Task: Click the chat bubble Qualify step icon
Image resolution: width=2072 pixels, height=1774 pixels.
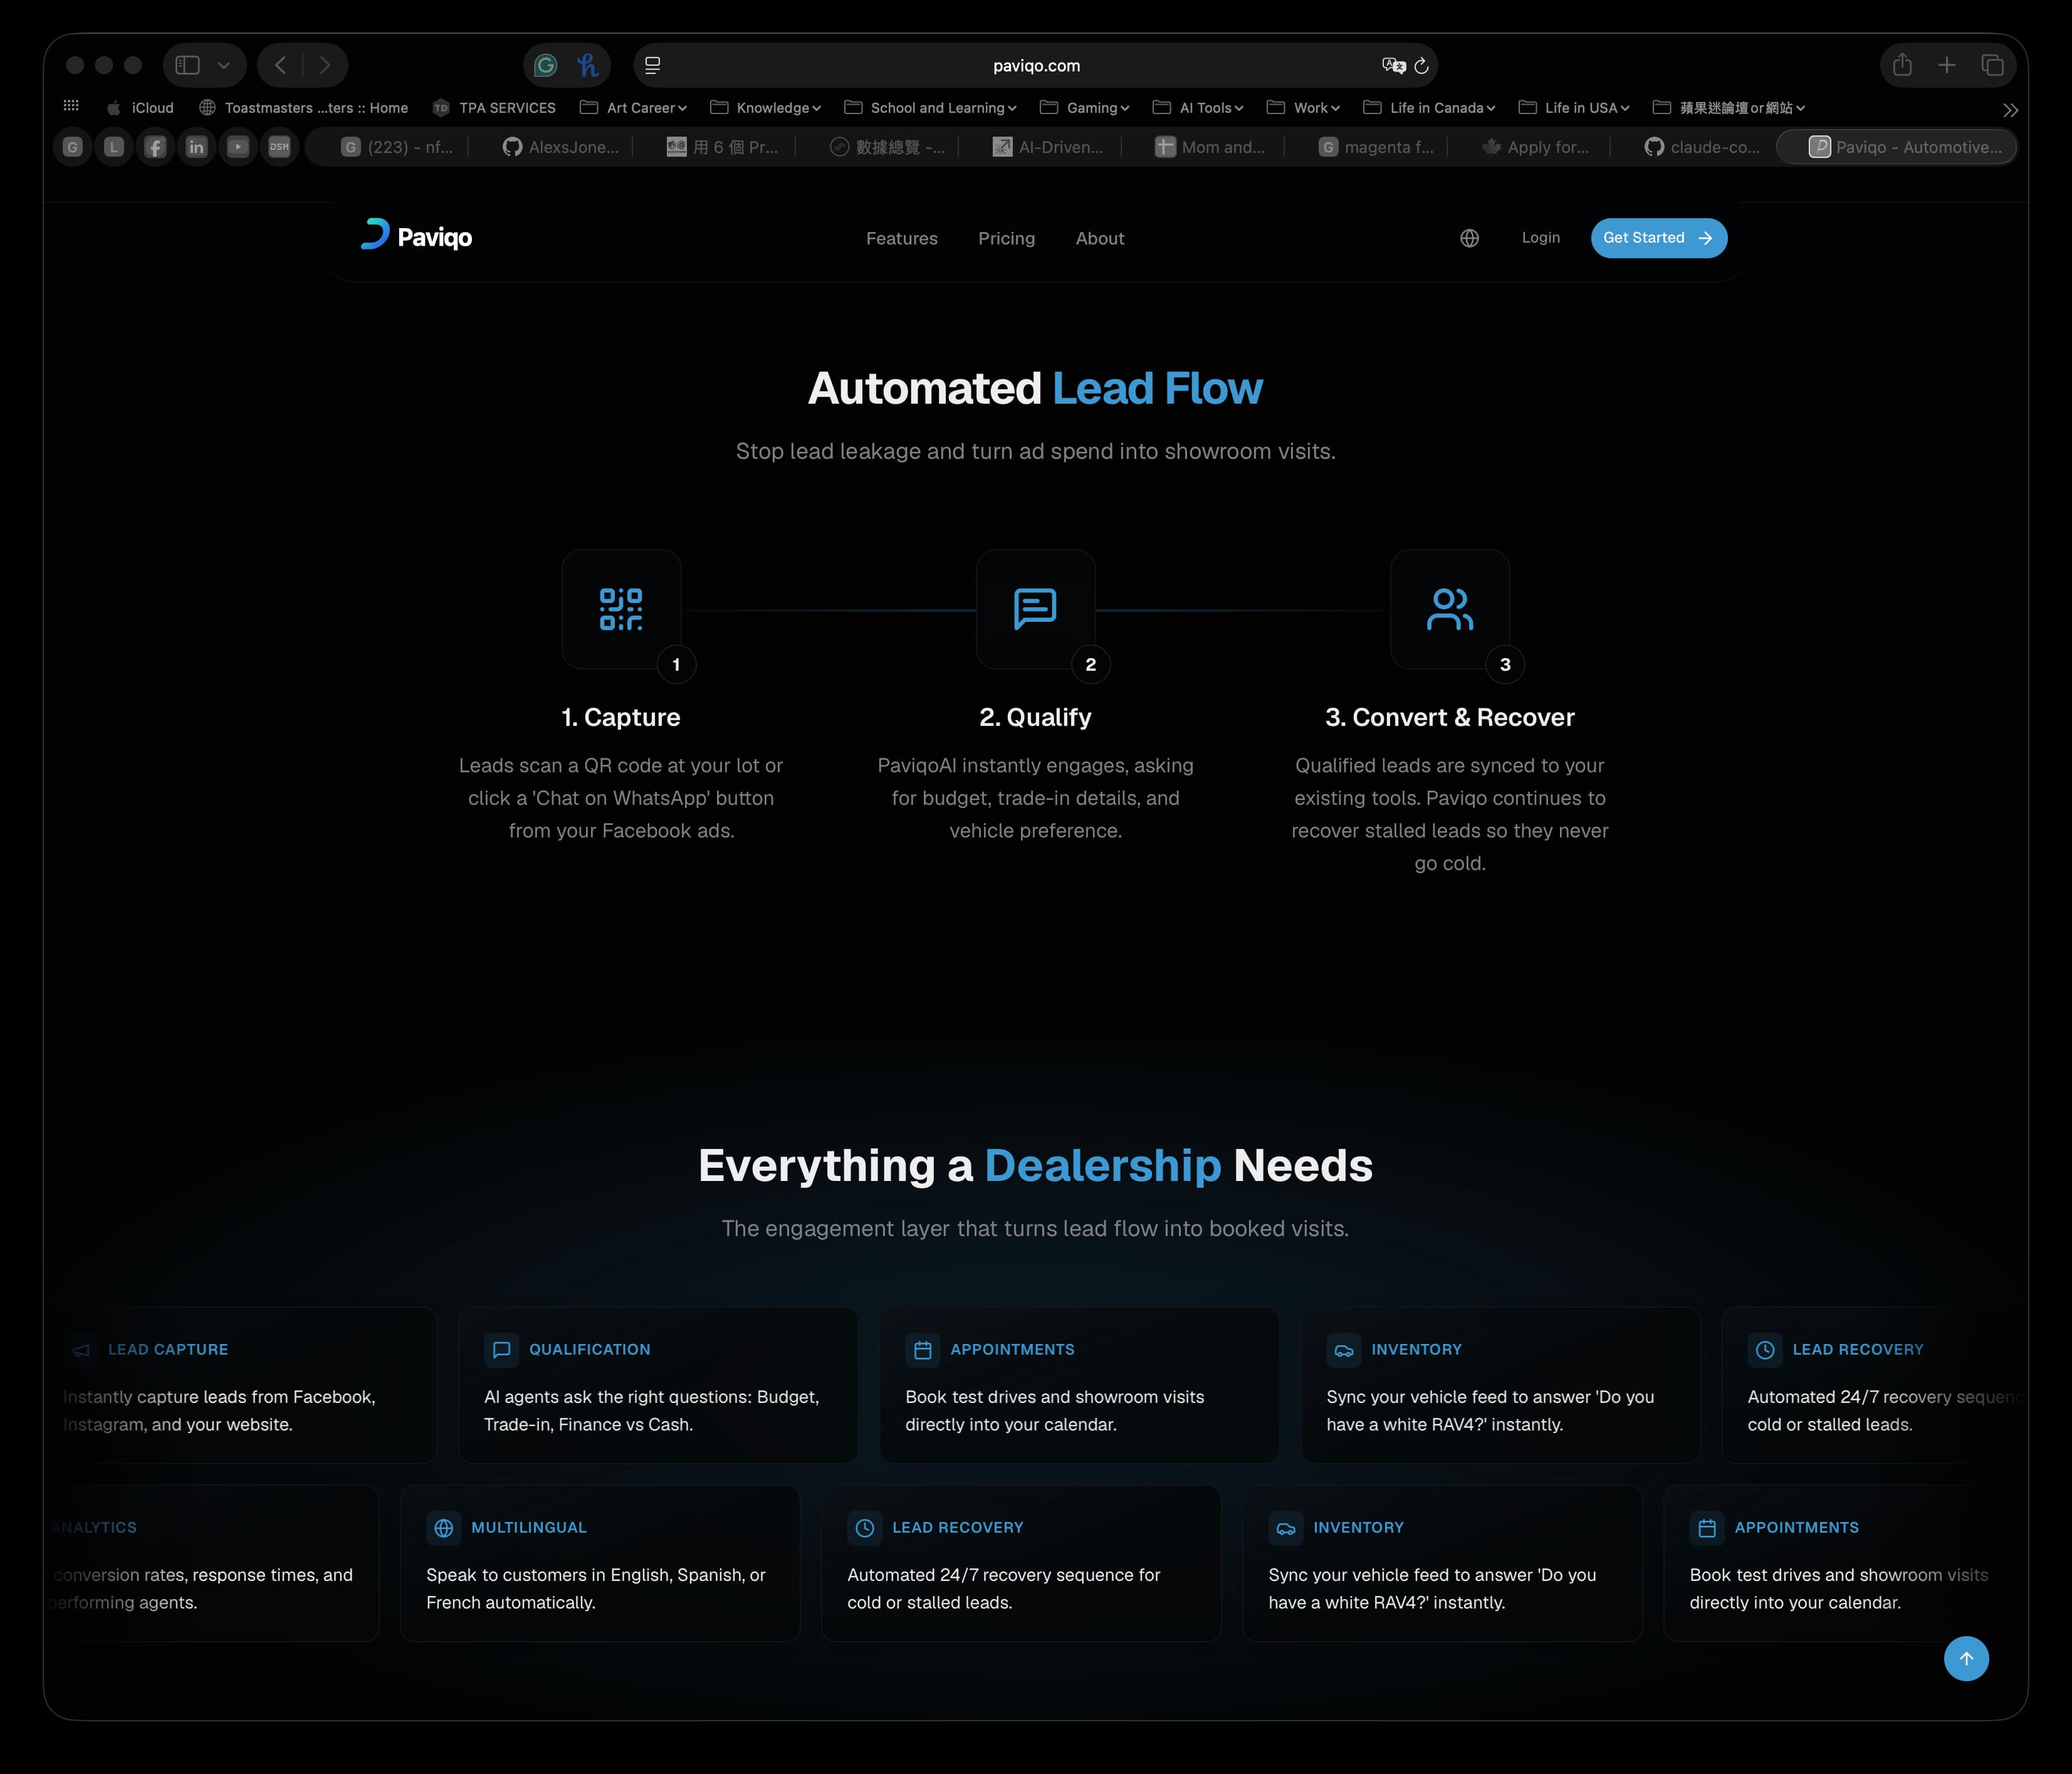Action: coord(1035,609)
